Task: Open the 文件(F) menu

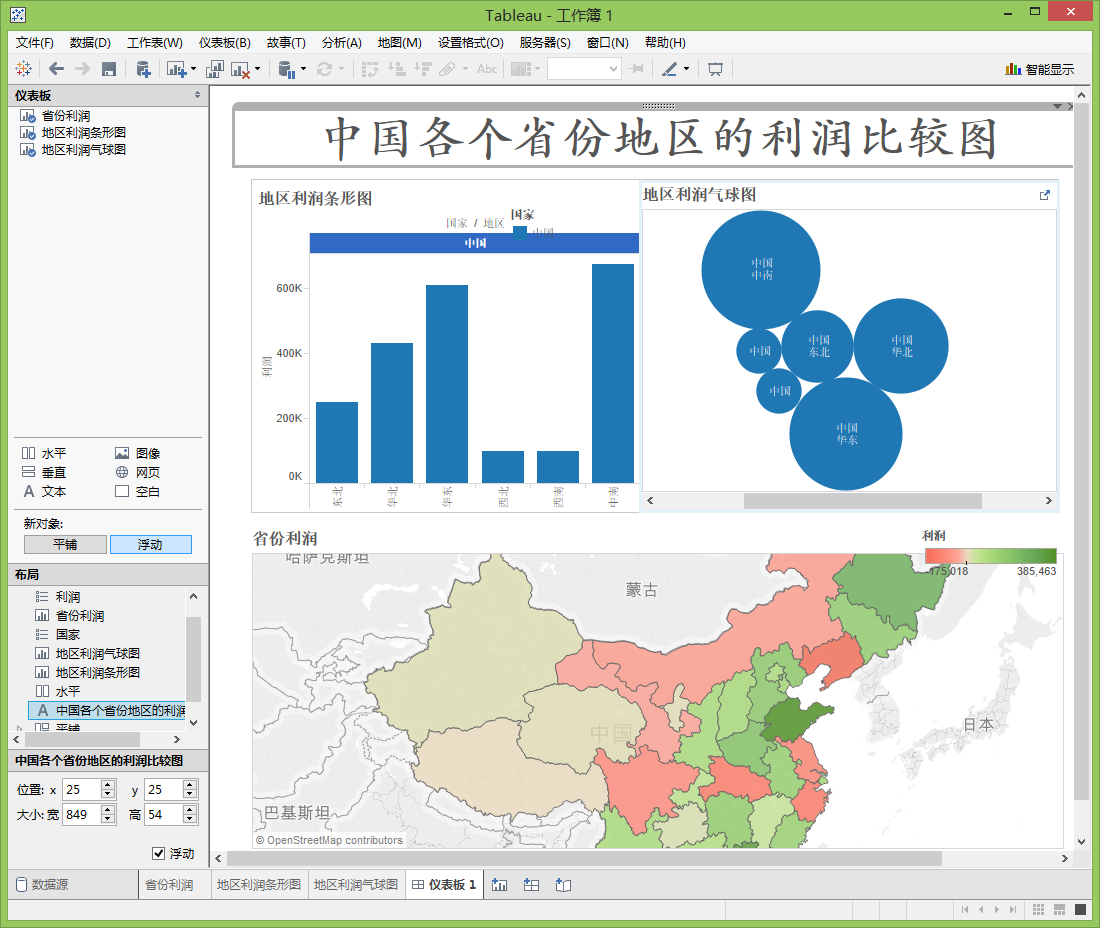Action: pos(35,43)
